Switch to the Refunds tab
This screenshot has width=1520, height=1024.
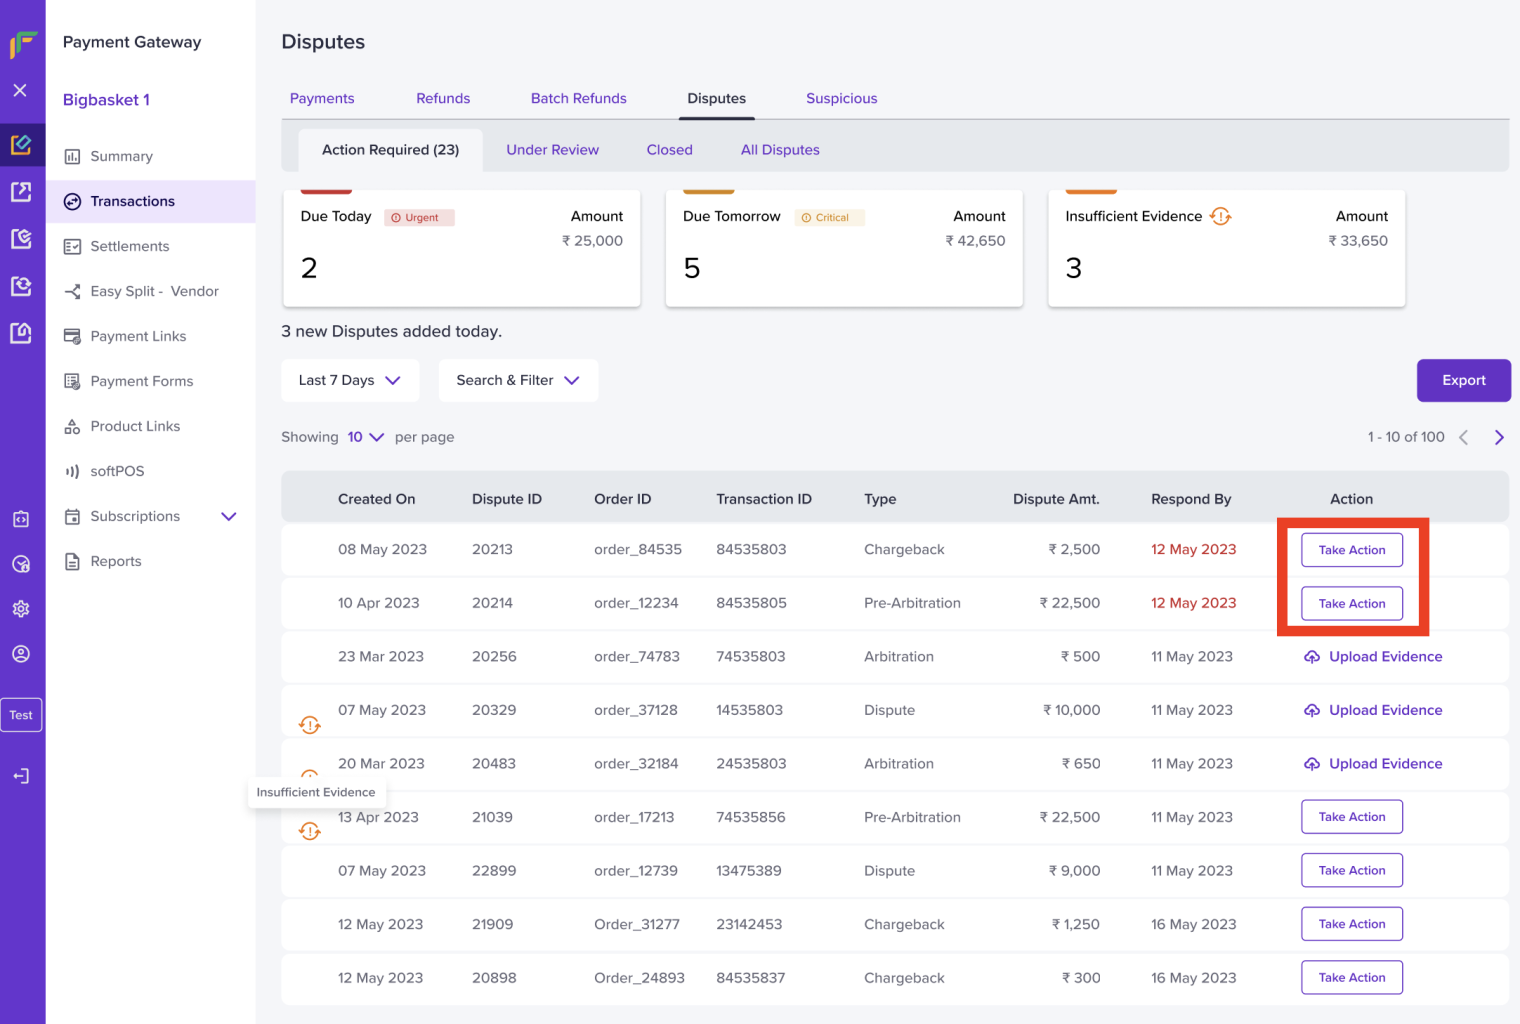pyautogui.click(x=443, y=98)
